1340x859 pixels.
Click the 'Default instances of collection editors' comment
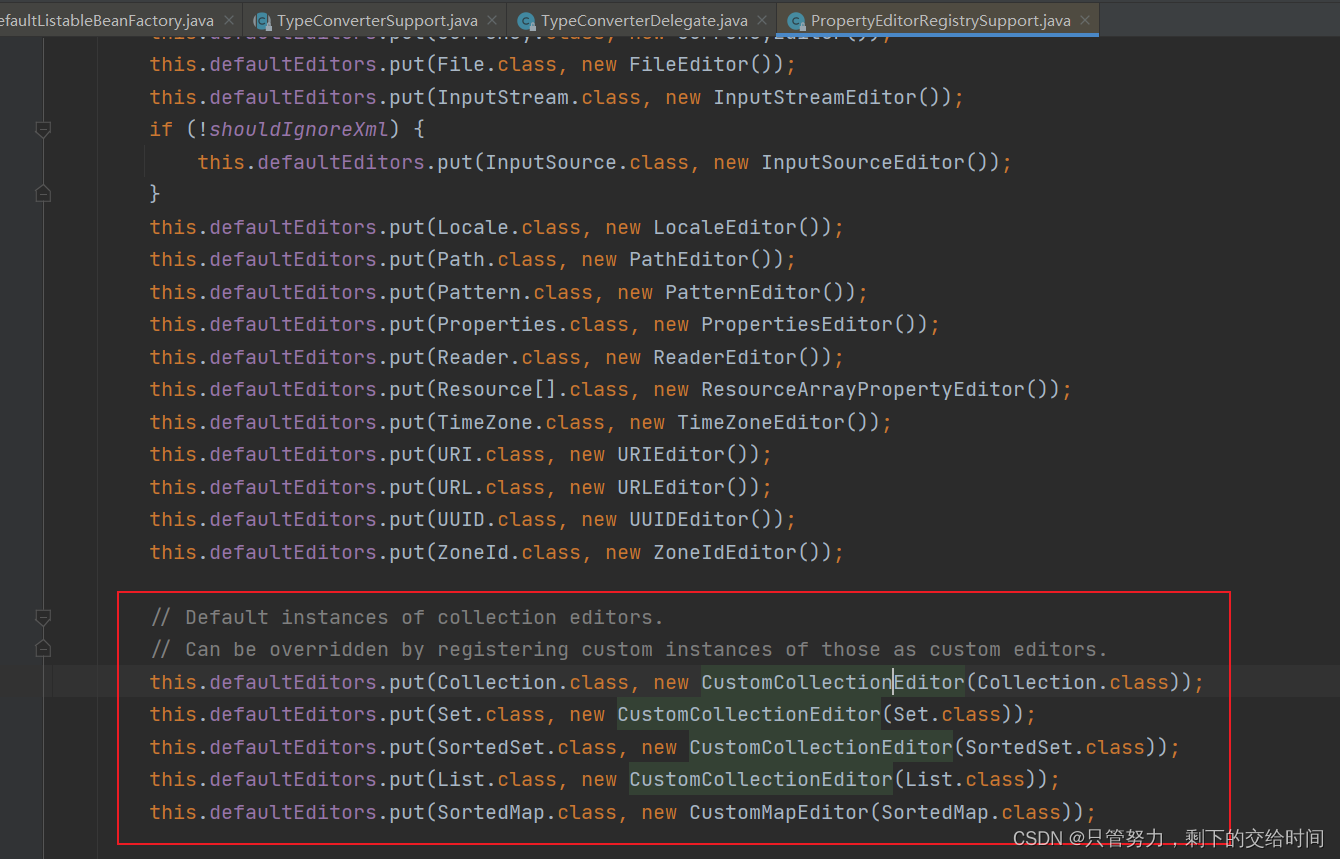tap(407, 617)
